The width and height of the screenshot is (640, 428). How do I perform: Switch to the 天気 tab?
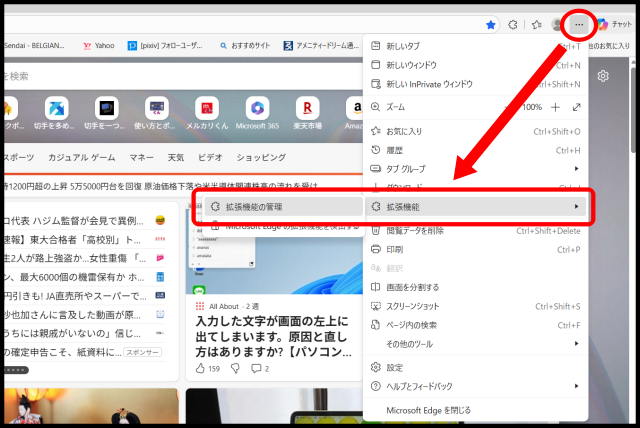point(176,157)
